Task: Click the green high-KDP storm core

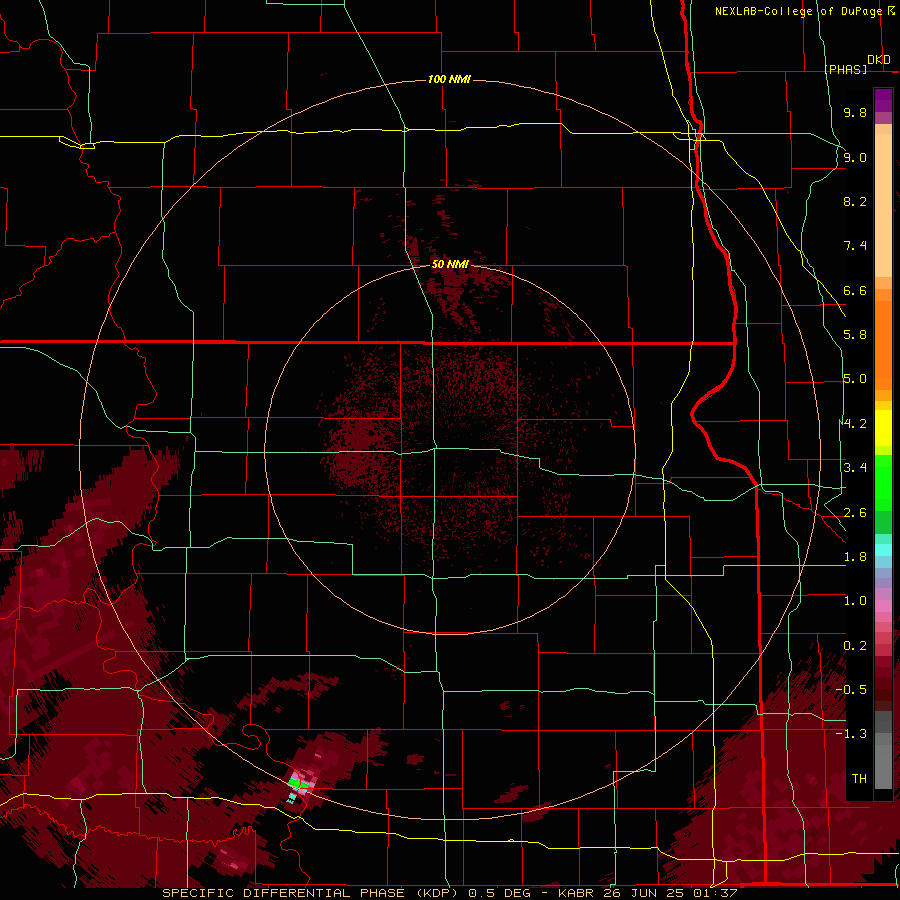Action: pos(298,782)
